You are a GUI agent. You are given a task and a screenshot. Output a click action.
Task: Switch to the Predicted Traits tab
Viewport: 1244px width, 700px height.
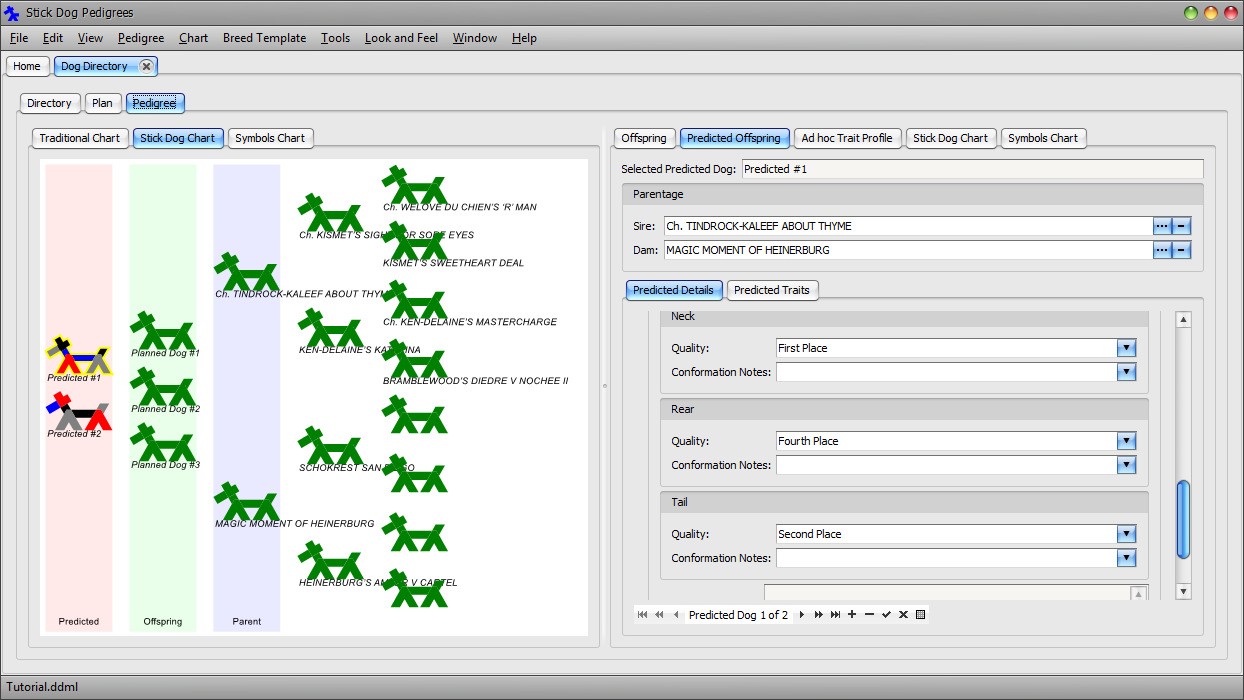coord(773,290)
